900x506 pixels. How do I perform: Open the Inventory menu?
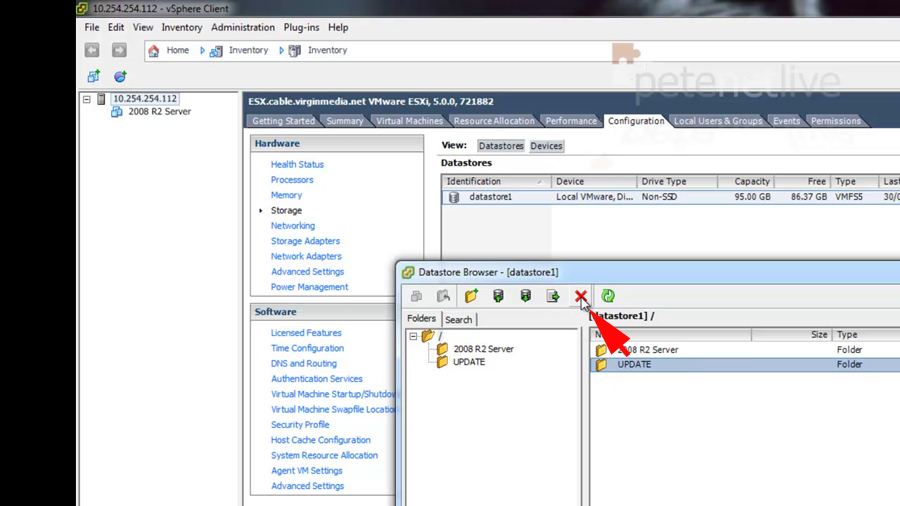(182, 28)
